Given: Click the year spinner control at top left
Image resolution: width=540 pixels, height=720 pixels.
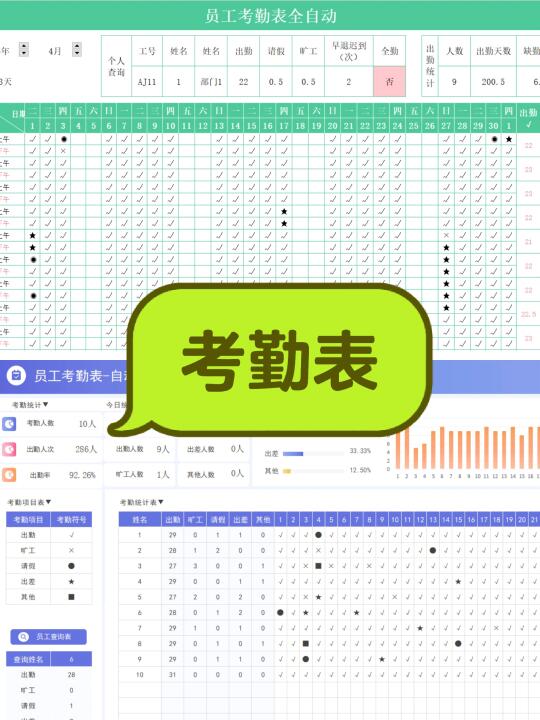Looking at the screenshot, I should click(x=24, y=50).
